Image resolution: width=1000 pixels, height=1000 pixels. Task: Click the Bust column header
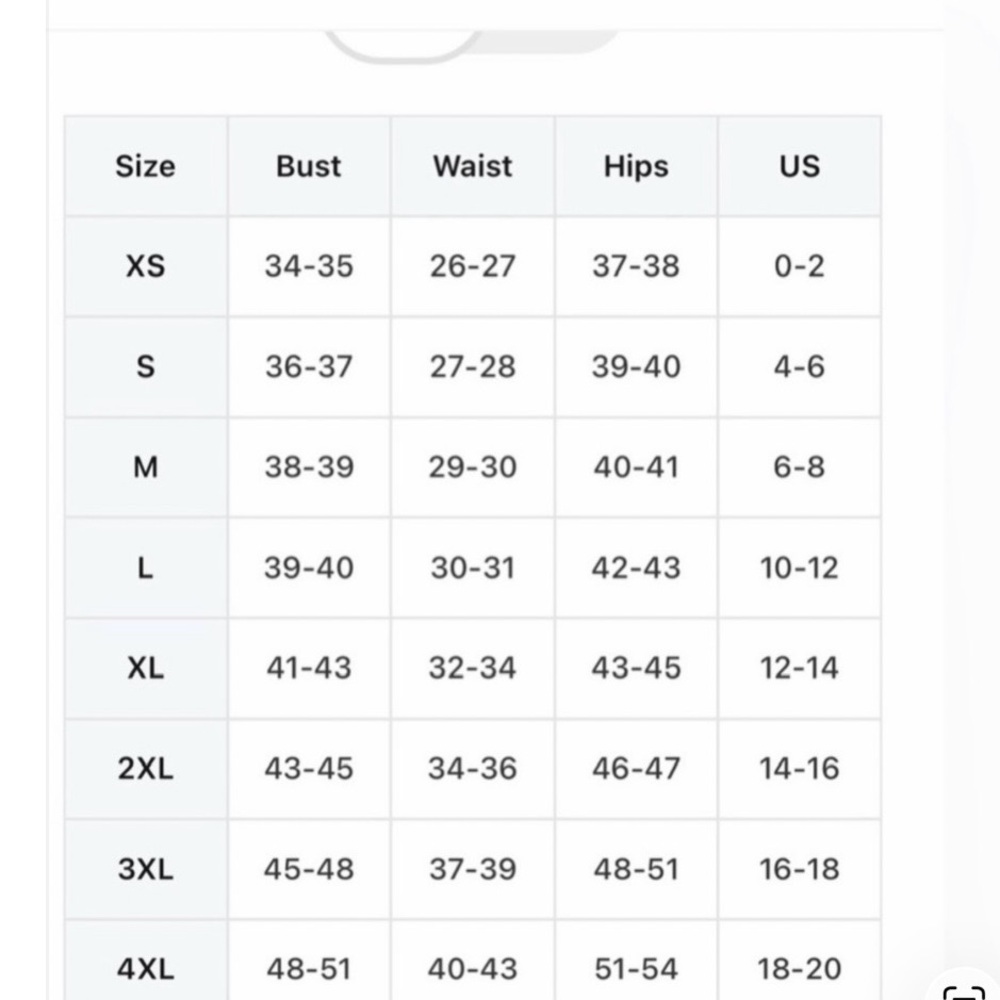point(309,166)
